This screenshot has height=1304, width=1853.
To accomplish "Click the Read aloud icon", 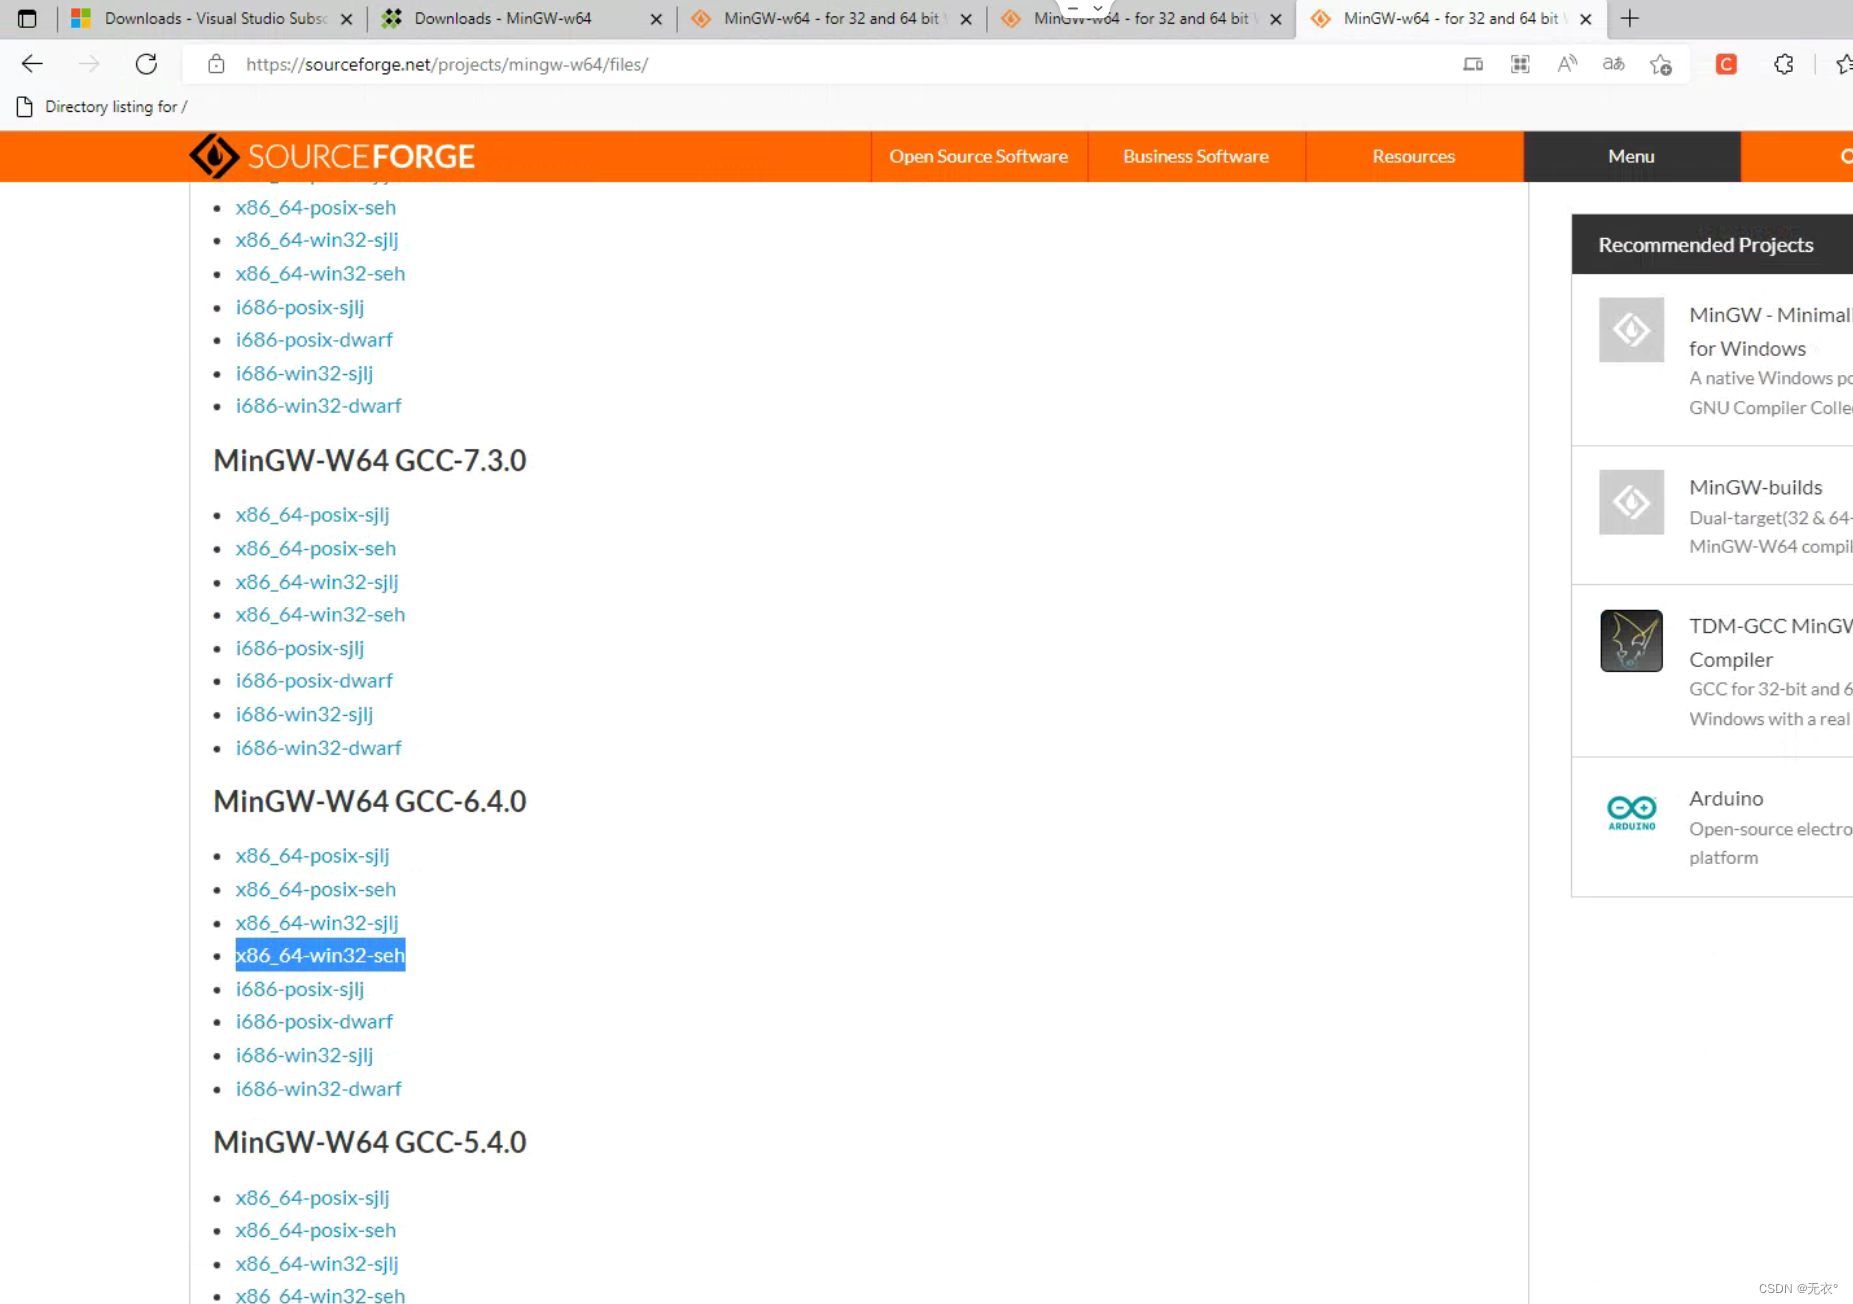I will 1567,64.
